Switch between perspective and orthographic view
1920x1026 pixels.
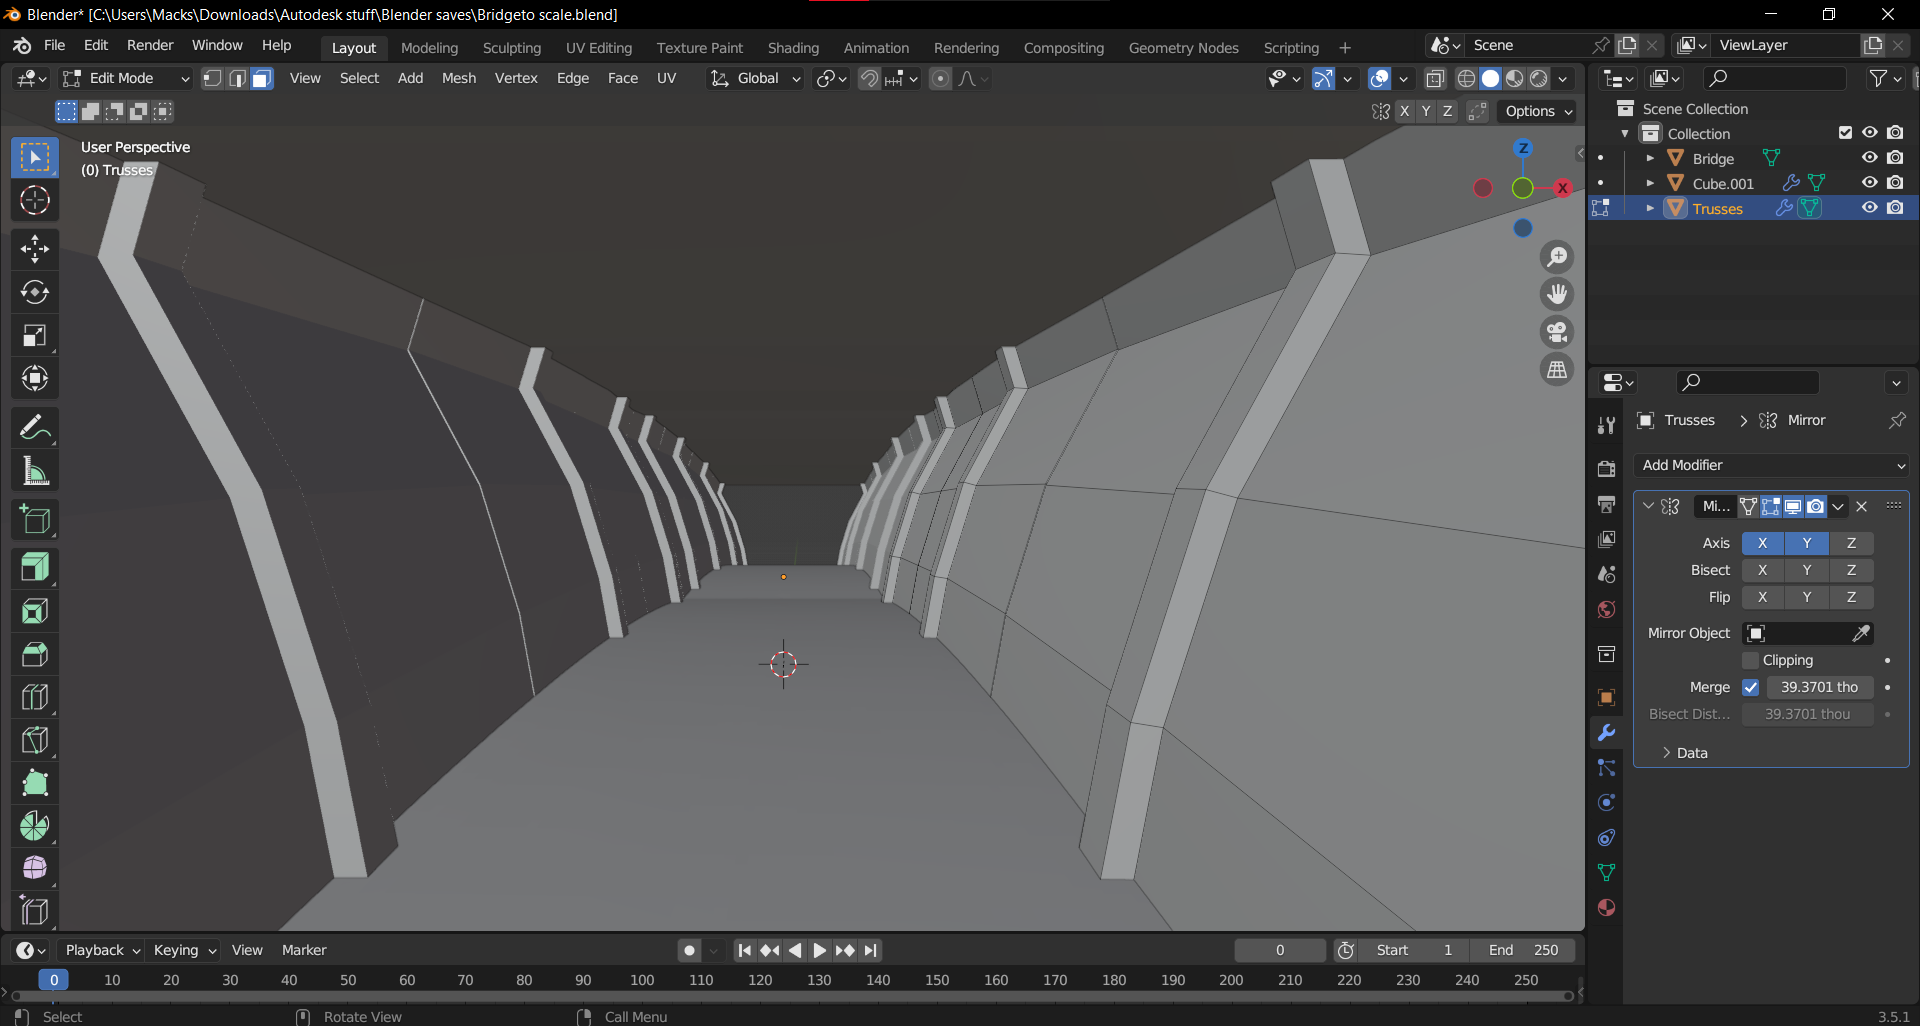[x=1557, y=370]
